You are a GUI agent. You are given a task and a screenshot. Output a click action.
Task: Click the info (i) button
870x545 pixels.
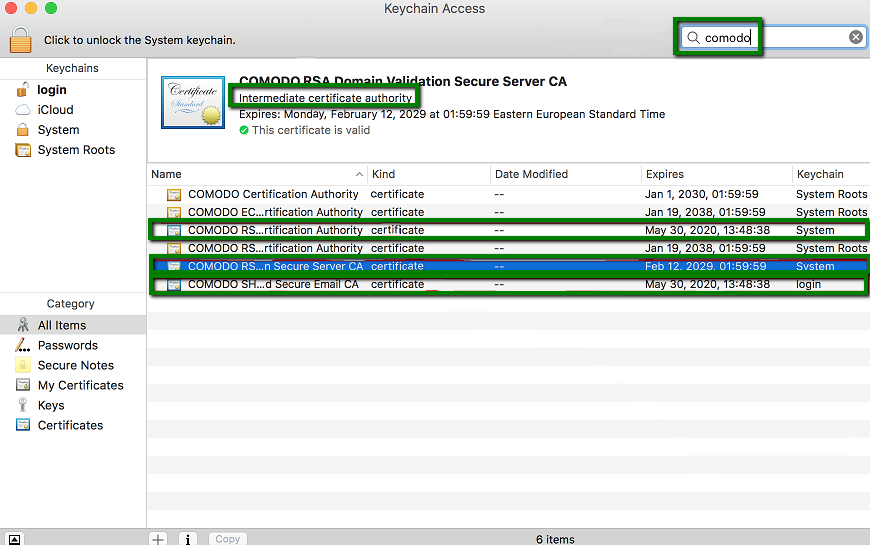(x=188, y=539)
